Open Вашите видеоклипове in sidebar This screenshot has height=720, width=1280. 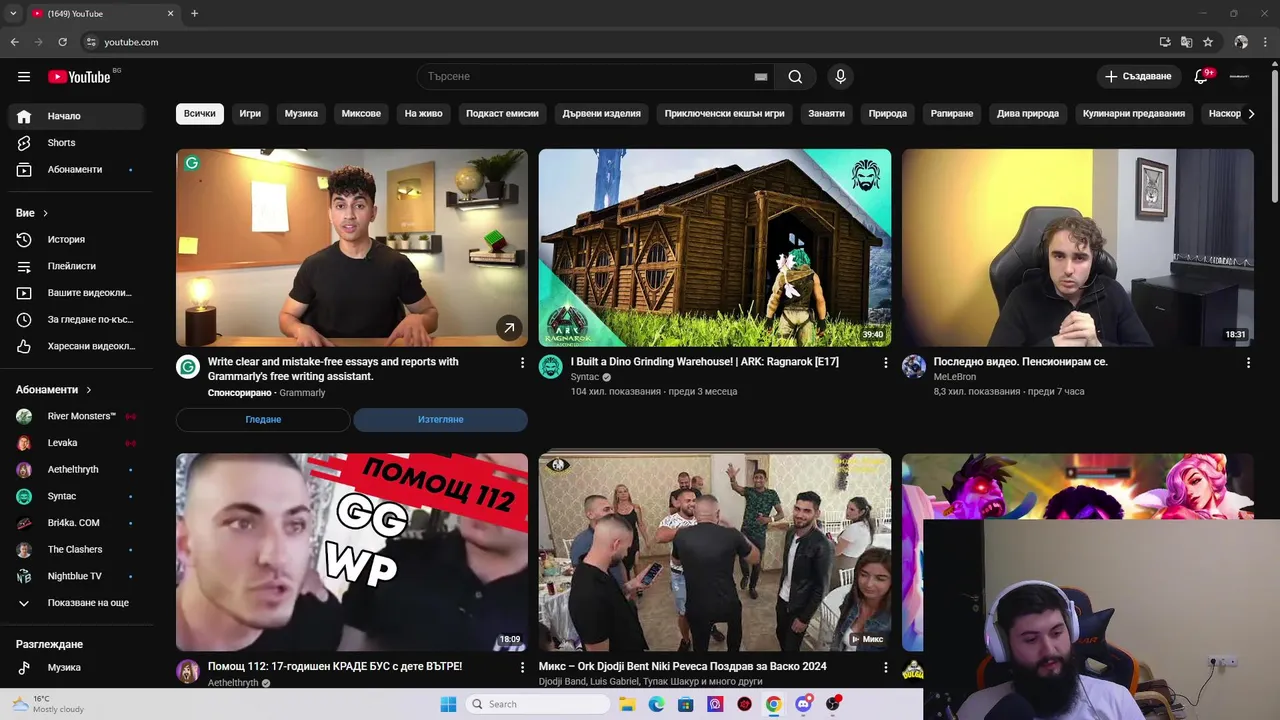[x=76, y=293]
